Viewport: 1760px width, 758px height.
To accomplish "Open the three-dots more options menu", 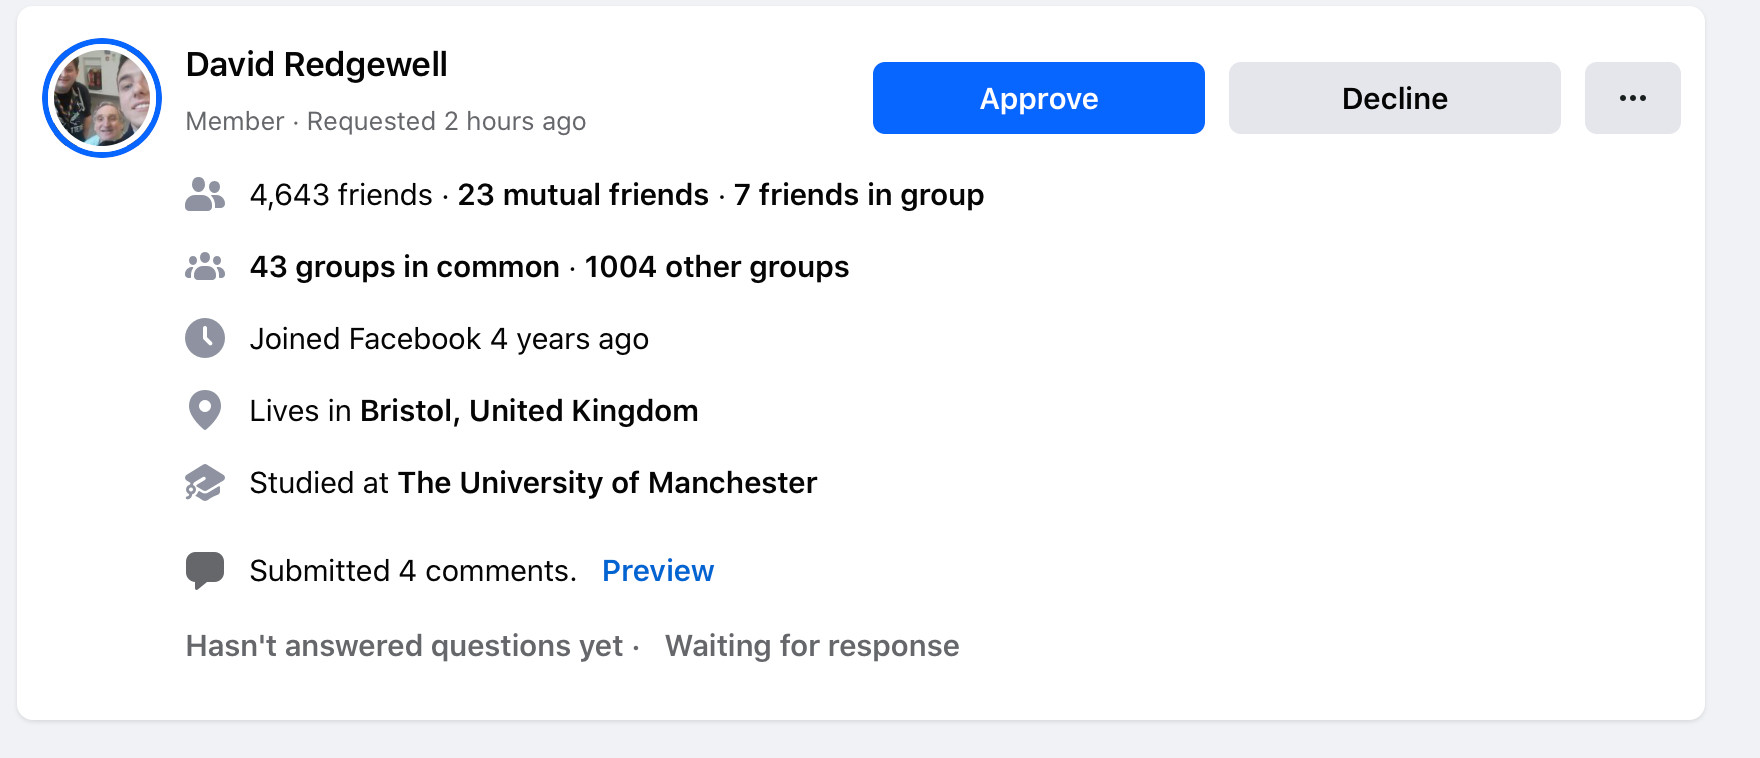I will coord(1632,98).
